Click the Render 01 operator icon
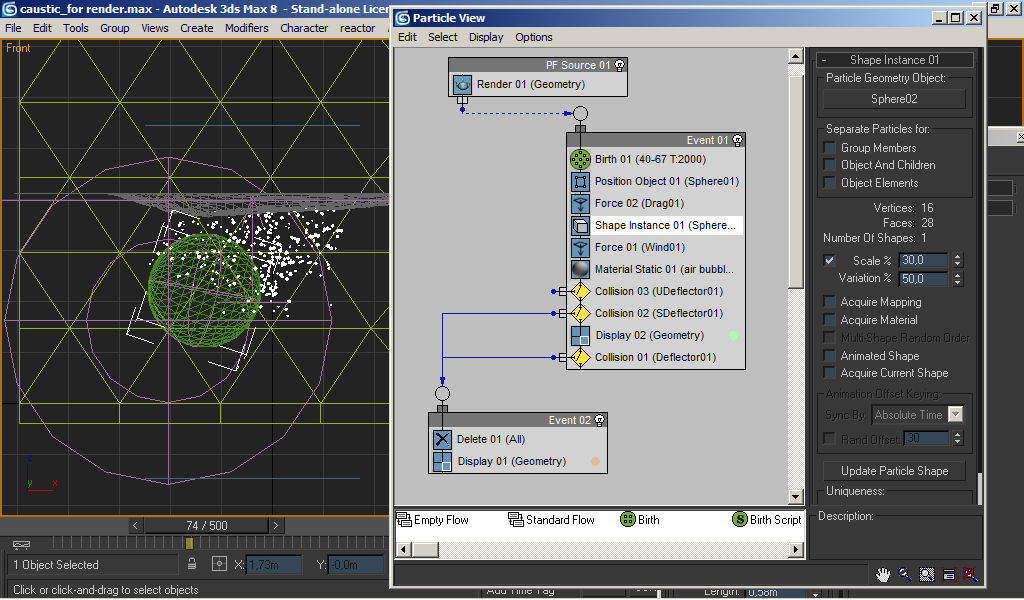1024x600 pixels. 462,84
